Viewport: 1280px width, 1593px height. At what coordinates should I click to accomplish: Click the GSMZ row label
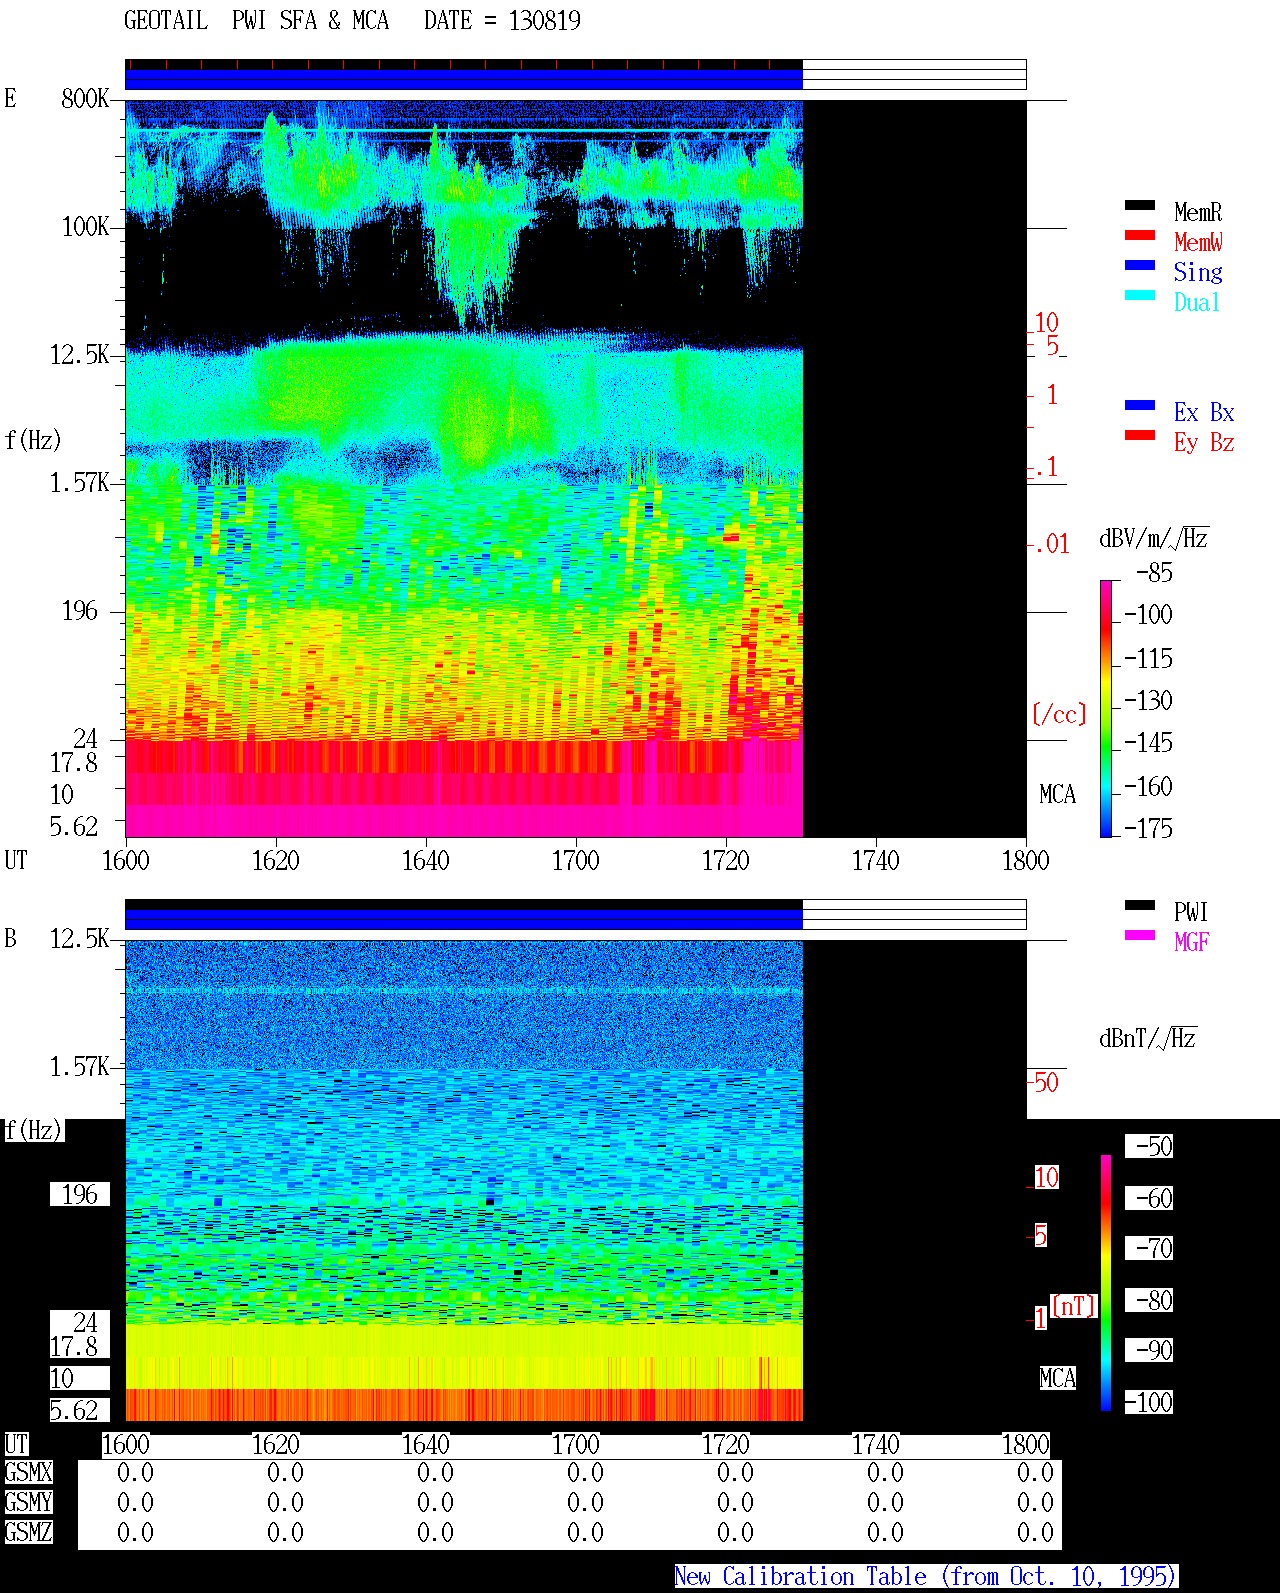pos(28,1533)
